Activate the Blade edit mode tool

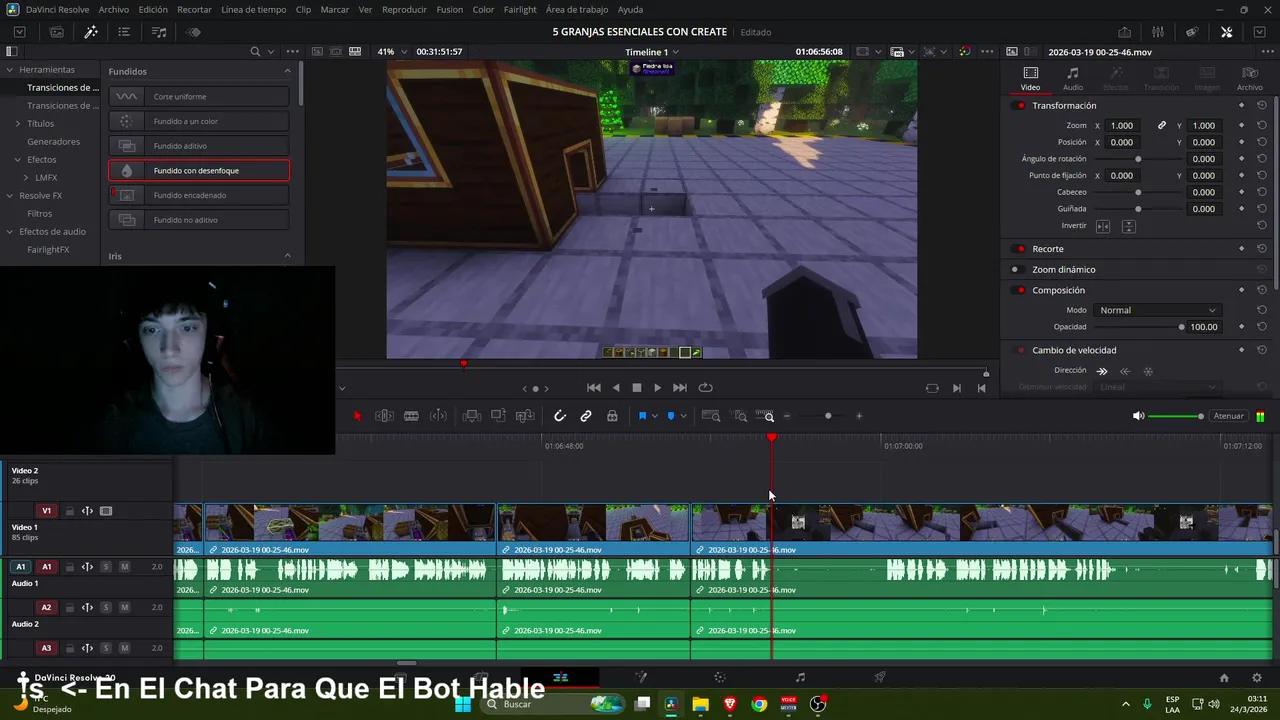tap(411, 416)
